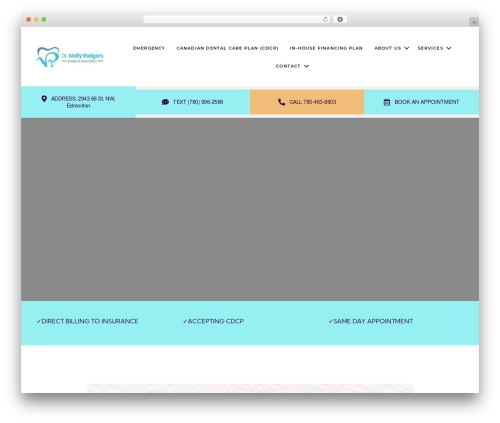
Task: Click the Call 780-463-8803 button
Action: 307,102
